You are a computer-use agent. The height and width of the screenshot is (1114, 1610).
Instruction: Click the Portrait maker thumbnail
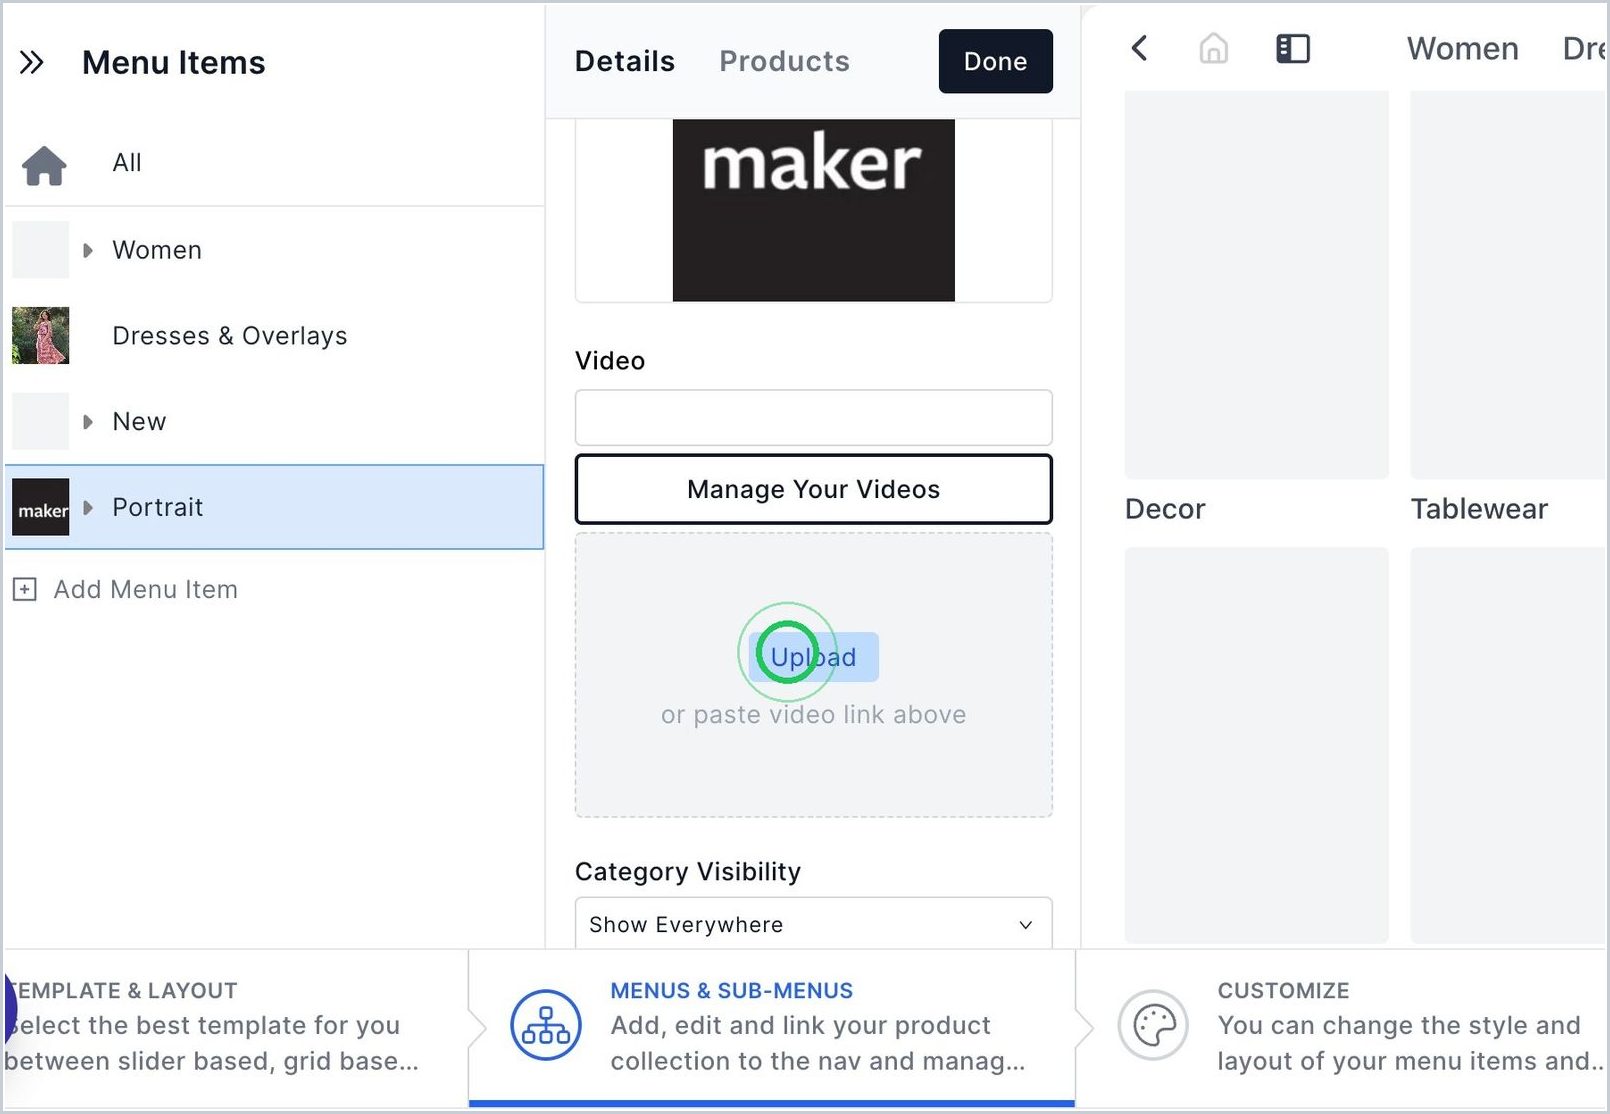click(40, 507)
